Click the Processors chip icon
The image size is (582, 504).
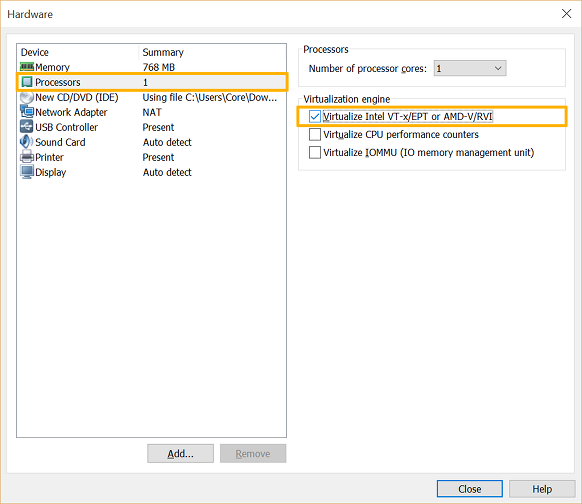tap(27, 82)
